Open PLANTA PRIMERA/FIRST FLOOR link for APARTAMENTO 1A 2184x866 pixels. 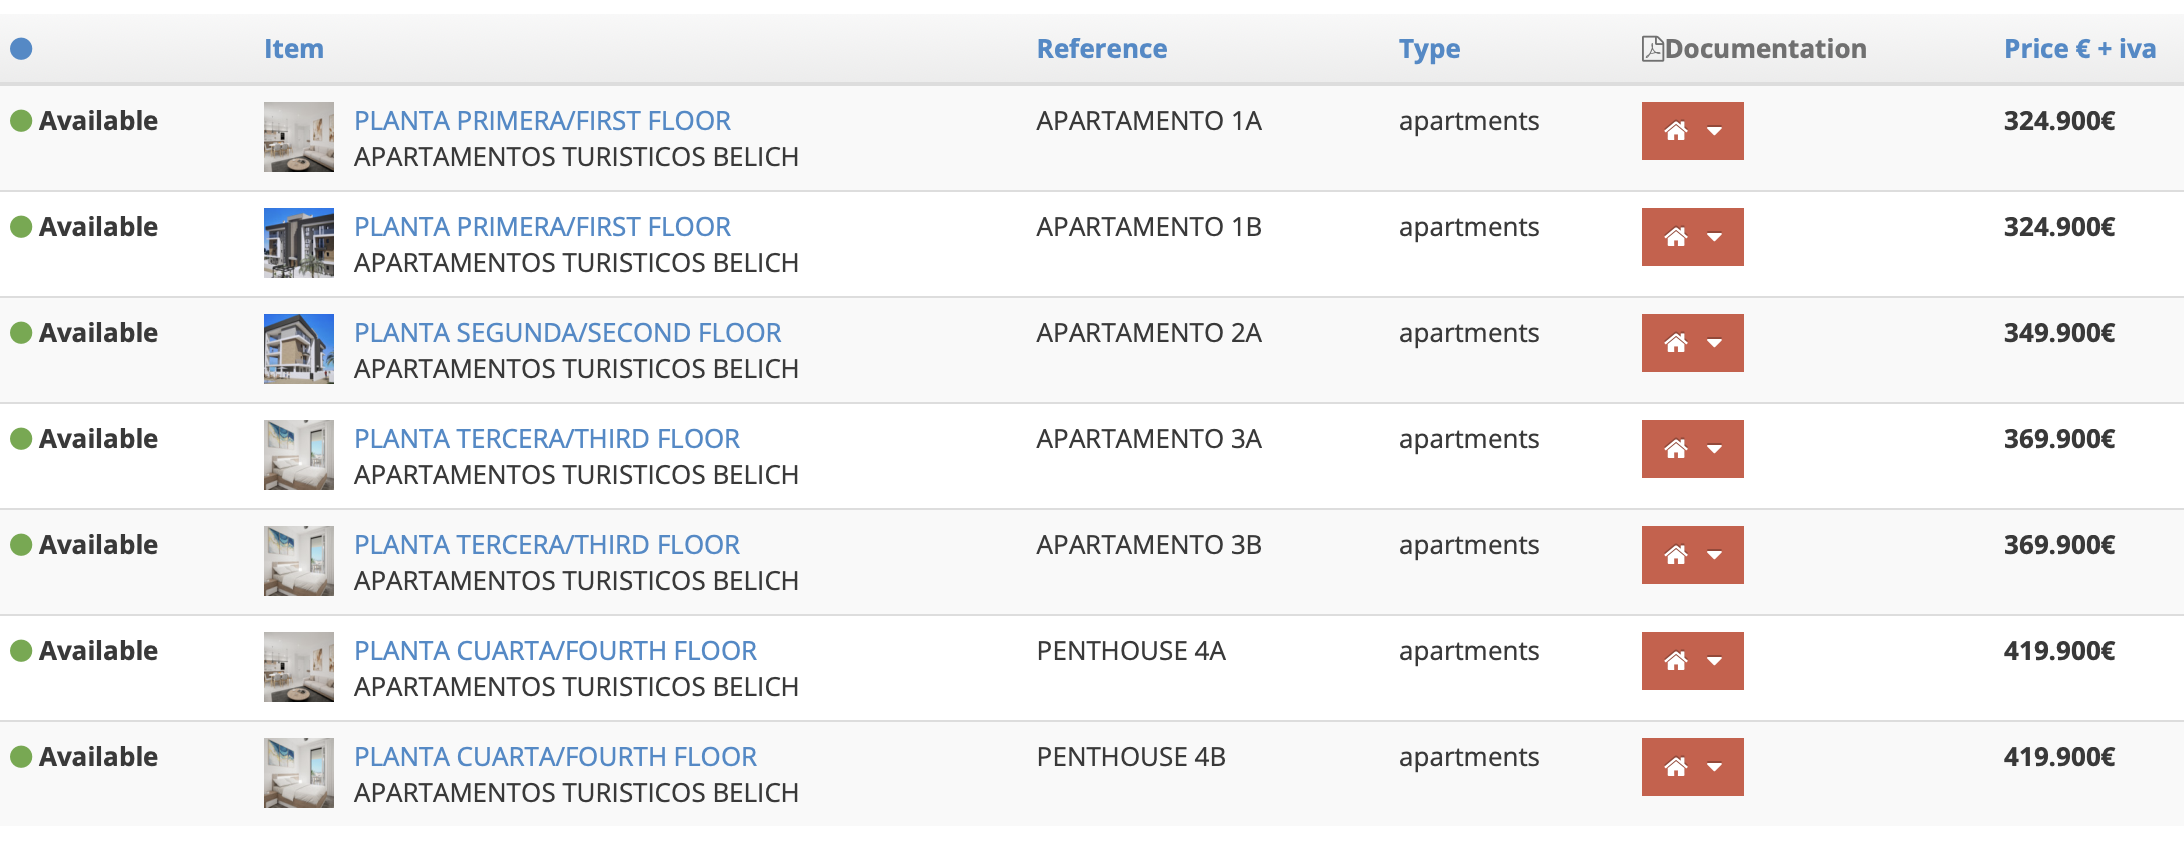point(542,121)
